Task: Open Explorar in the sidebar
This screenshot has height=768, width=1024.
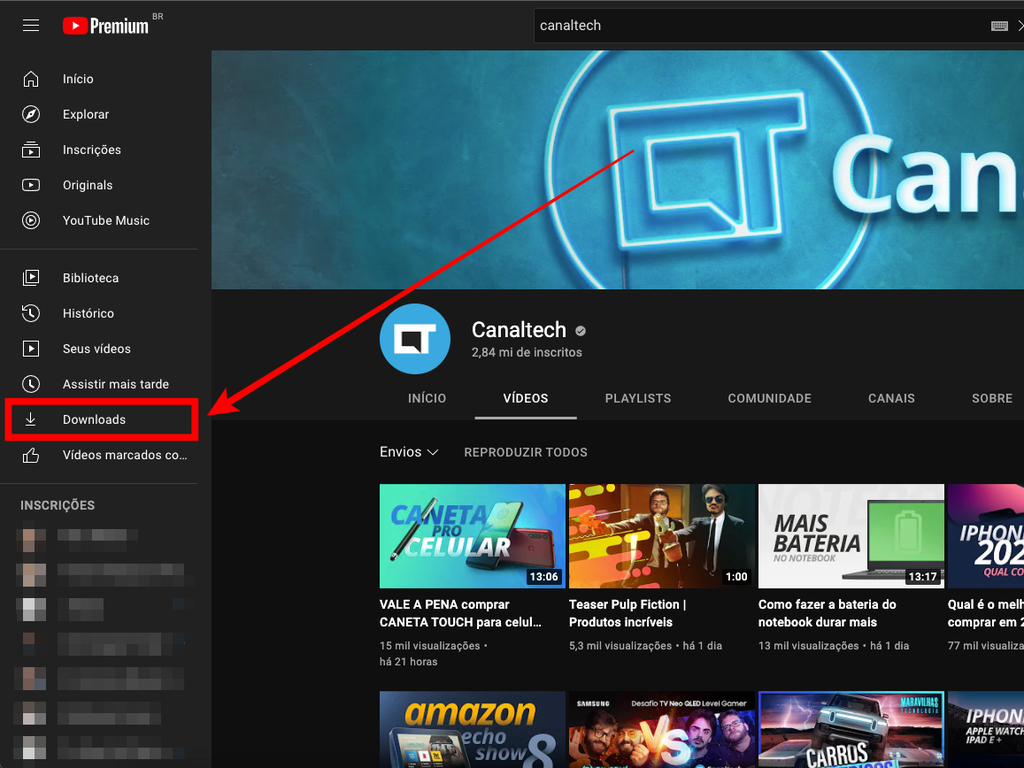Action: pyautogui.click(x=99, y=114)
